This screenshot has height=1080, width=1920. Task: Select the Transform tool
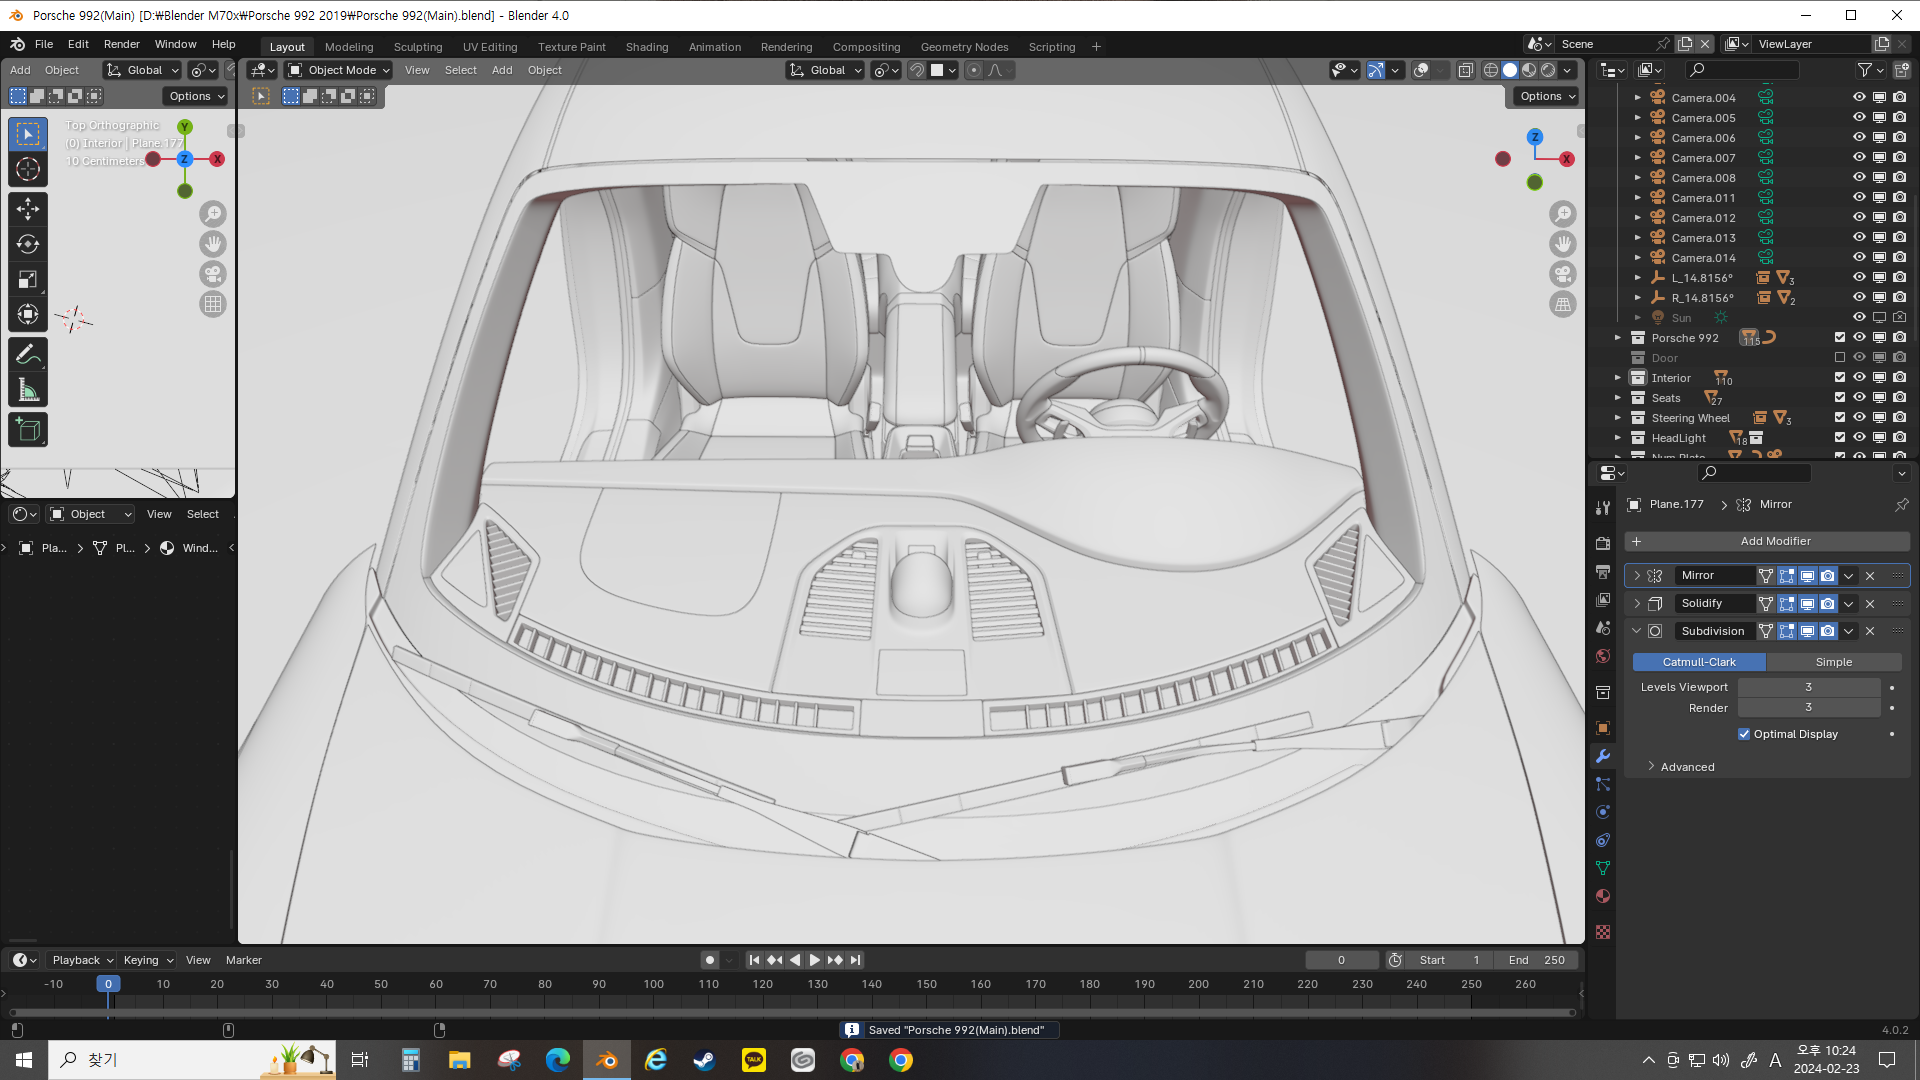pos(28,315)
